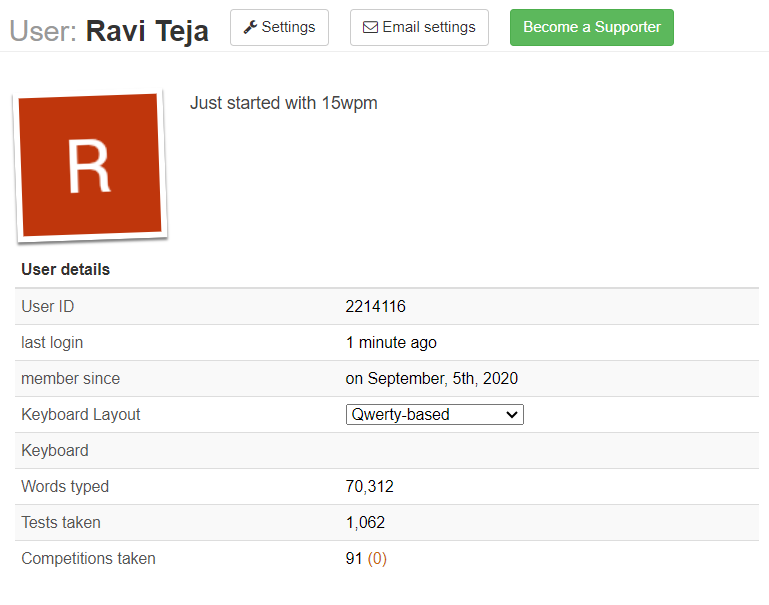Open Email settings
The height and width of the screenshot is (605, 769).
[419, 27]
